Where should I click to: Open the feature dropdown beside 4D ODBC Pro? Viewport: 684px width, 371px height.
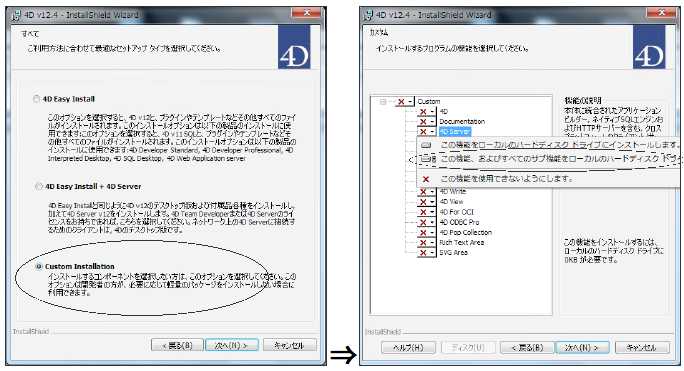[x=427, y=223]
